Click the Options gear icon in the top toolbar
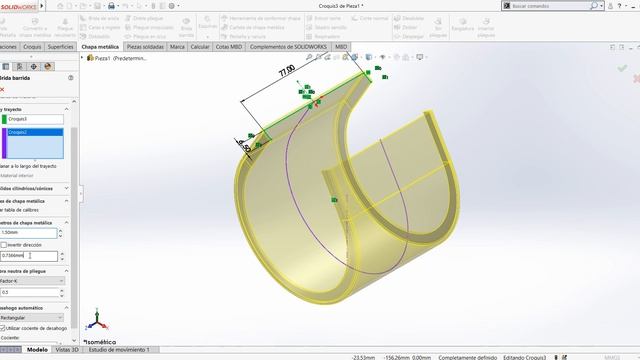The width and height of the screenshot is (640, 360). (172, 6)
